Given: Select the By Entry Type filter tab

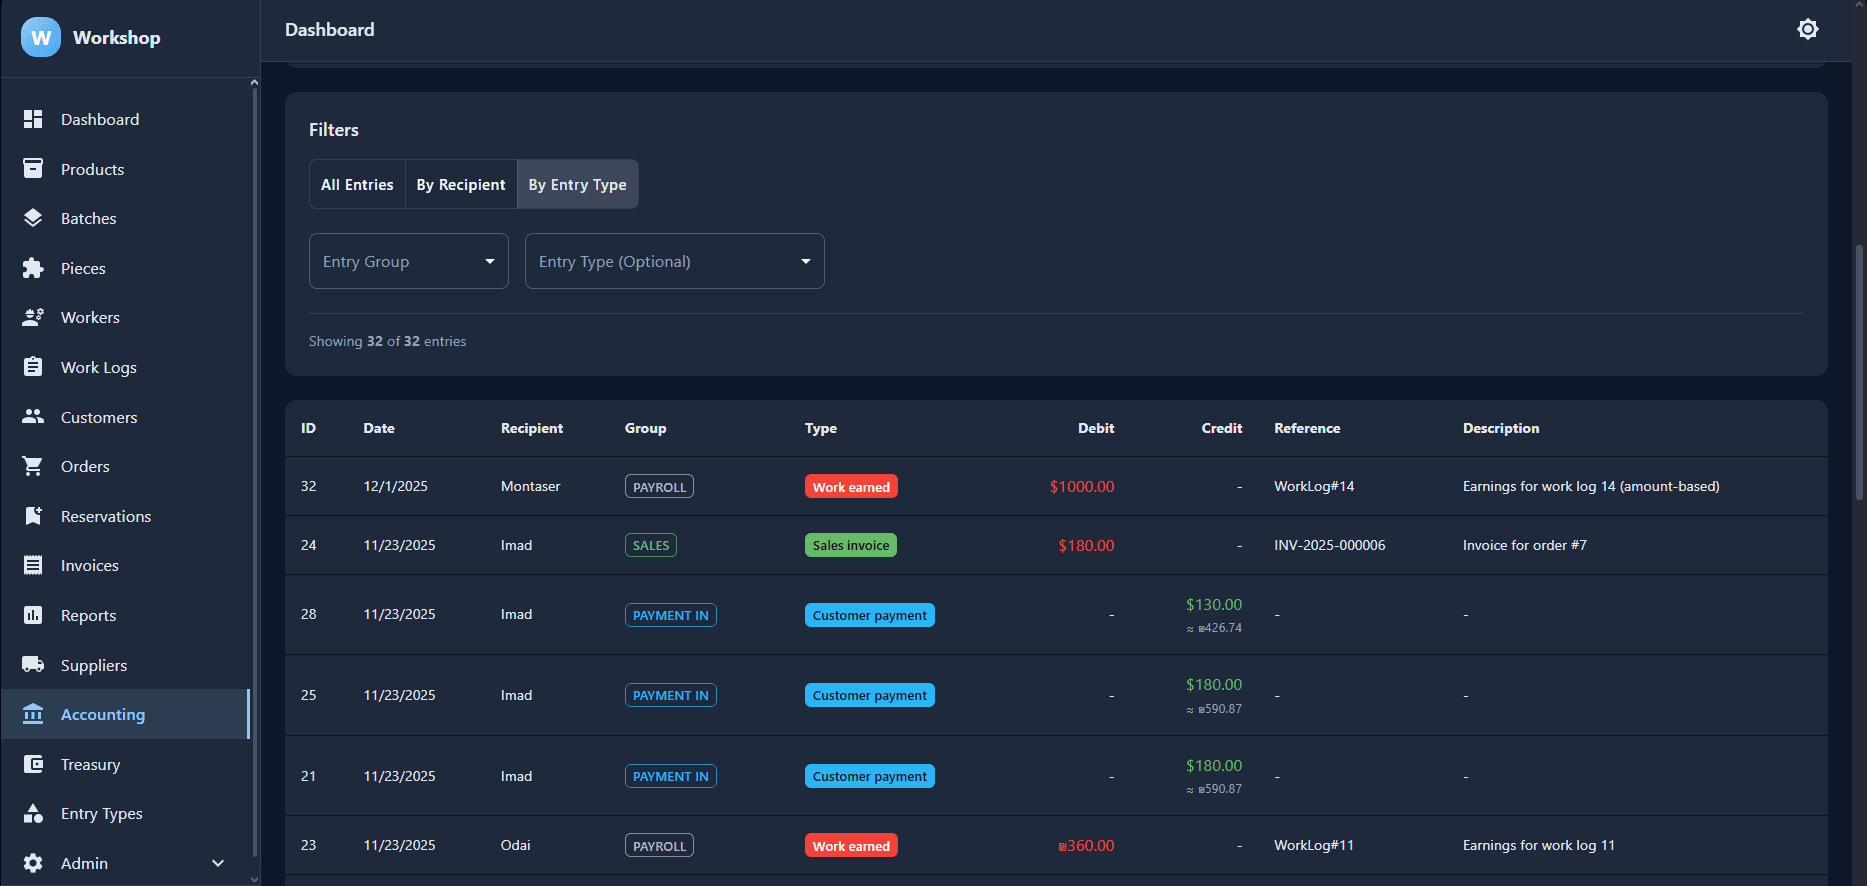Looking at the screenshot, I should pyautogui.click(x=578, y=184).
